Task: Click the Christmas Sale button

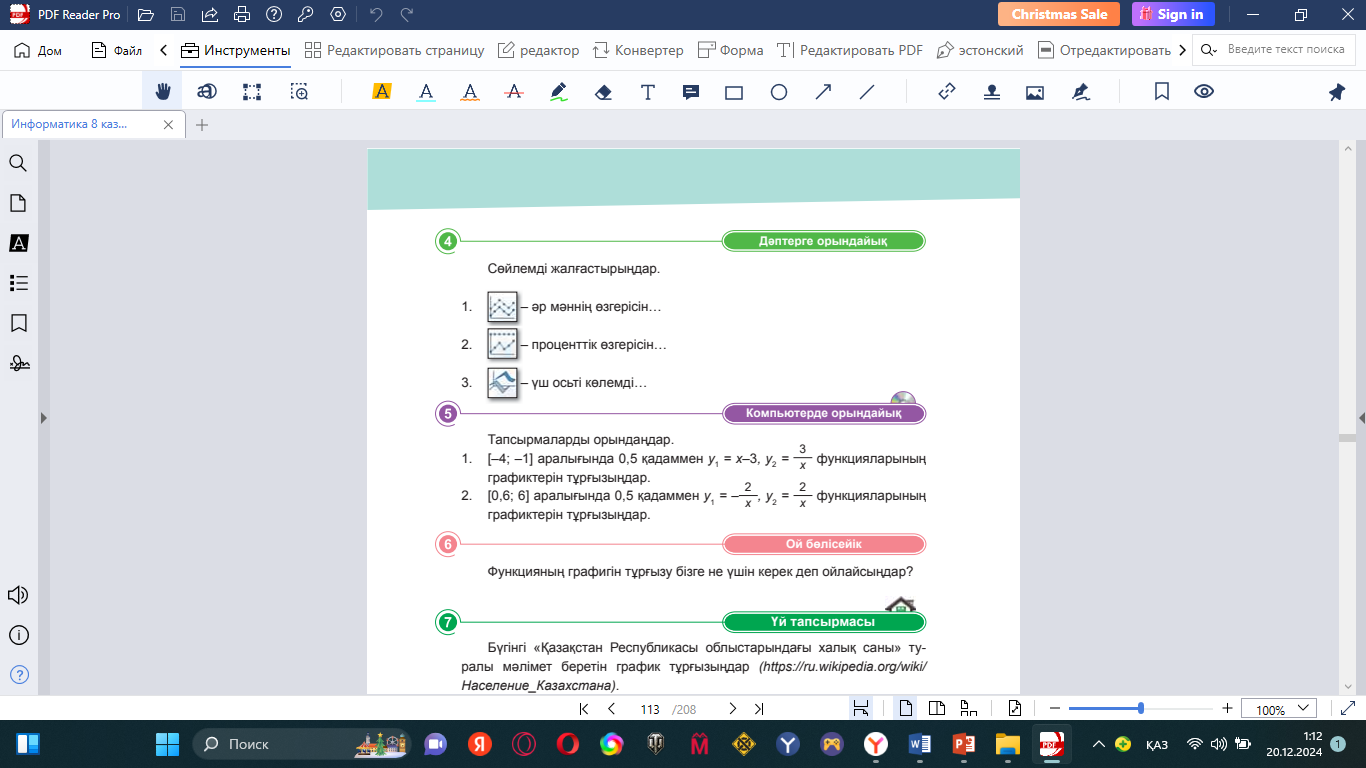Action: pos(1059,14)
